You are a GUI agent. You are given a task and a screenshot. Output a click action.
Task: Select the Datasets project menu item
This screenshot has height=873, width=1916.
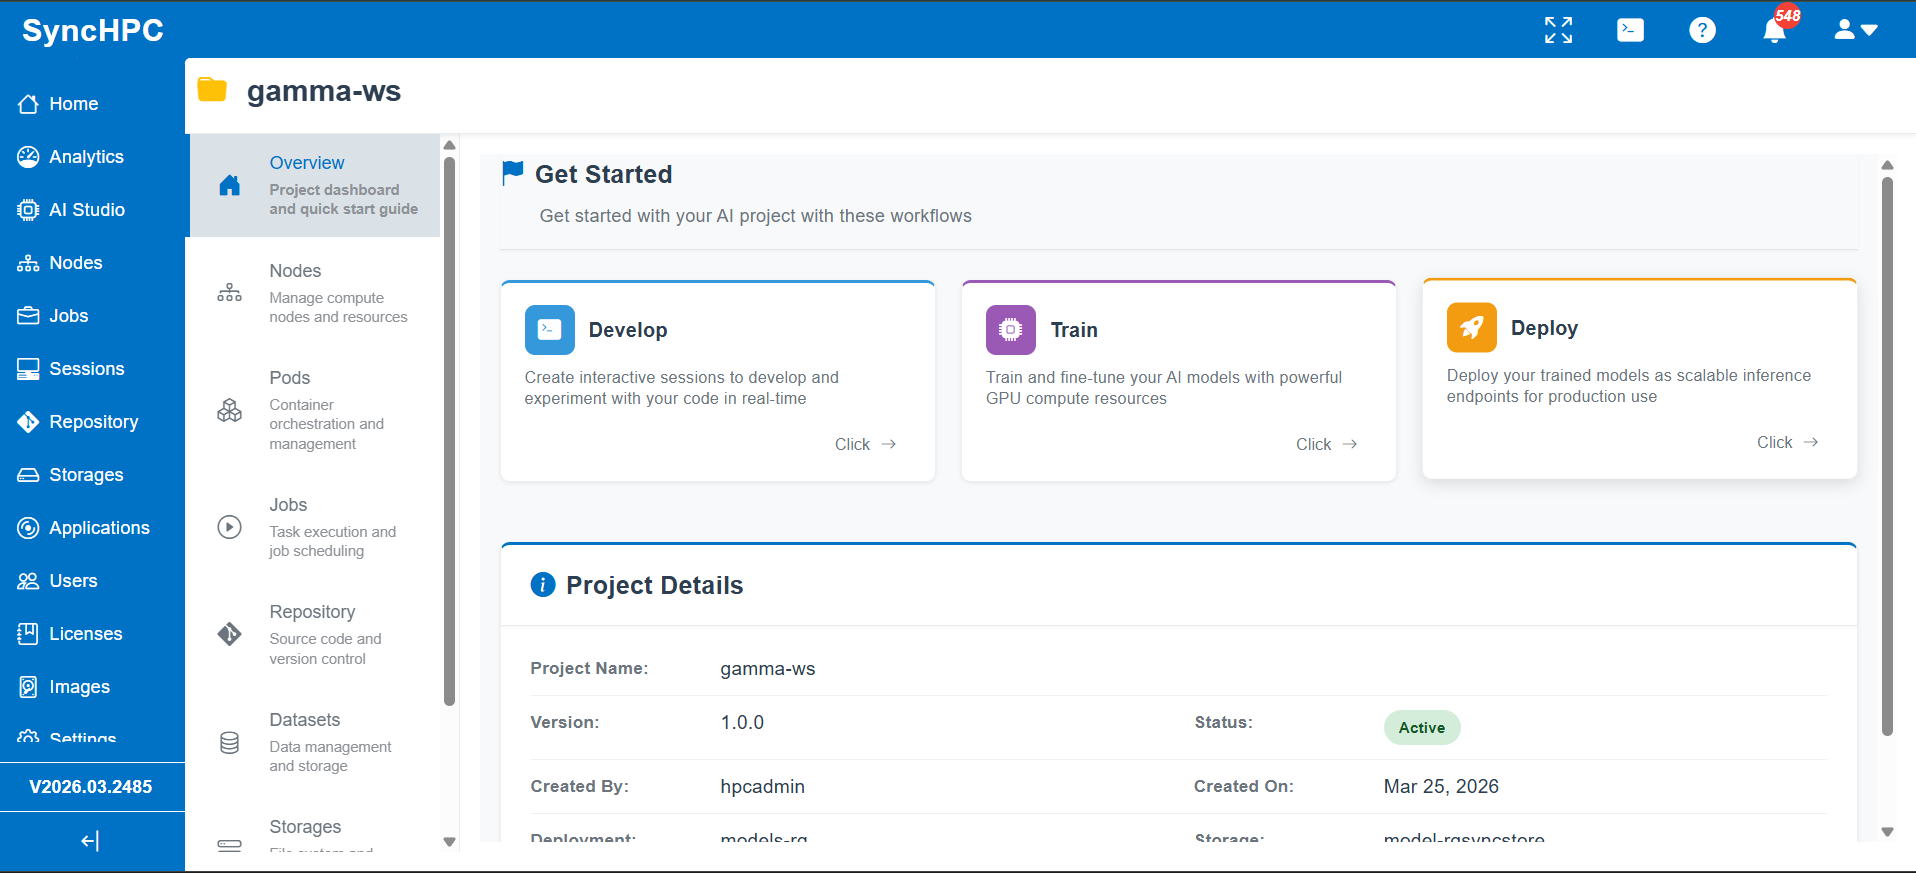pyautogui.click(x=314, y=742)
